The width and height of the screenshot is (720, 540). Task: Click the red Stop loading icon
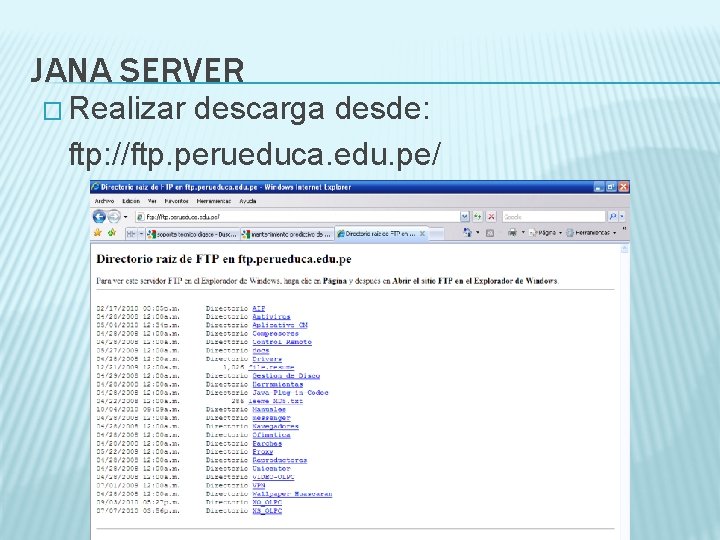pyautogui.click(x=491, y=216)
